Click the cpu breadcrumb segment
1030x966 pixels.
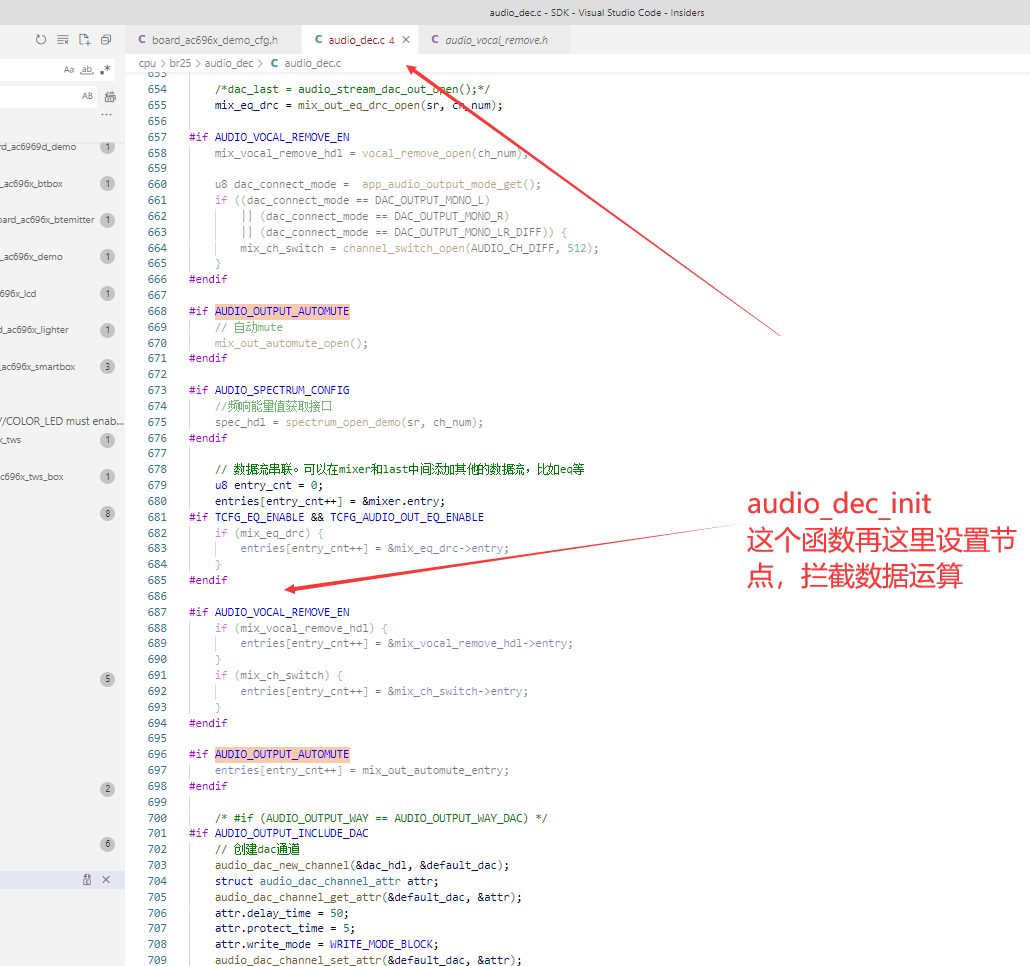[147, 63]
